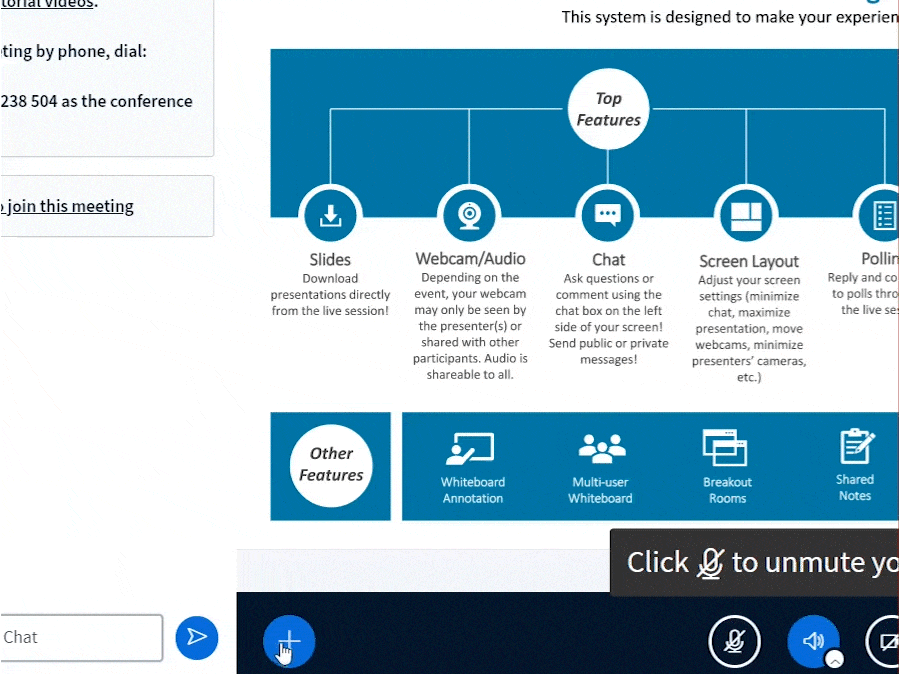Viewport: 900px width, 674px height.
Task: Click the Screen Layout icon
Action: tap(747, 216)
